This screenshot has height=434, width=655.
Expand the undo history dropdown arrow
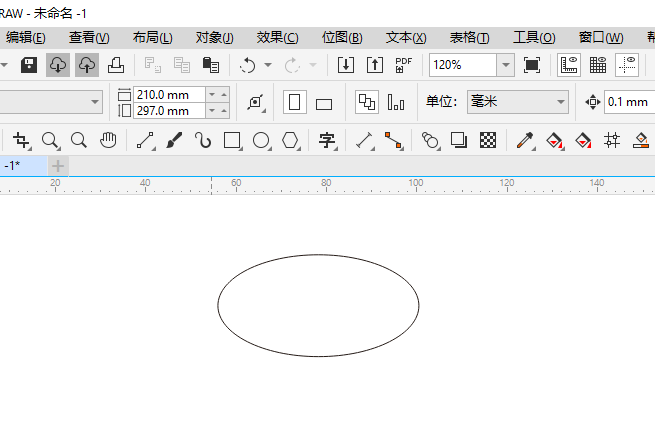[268, 65]
